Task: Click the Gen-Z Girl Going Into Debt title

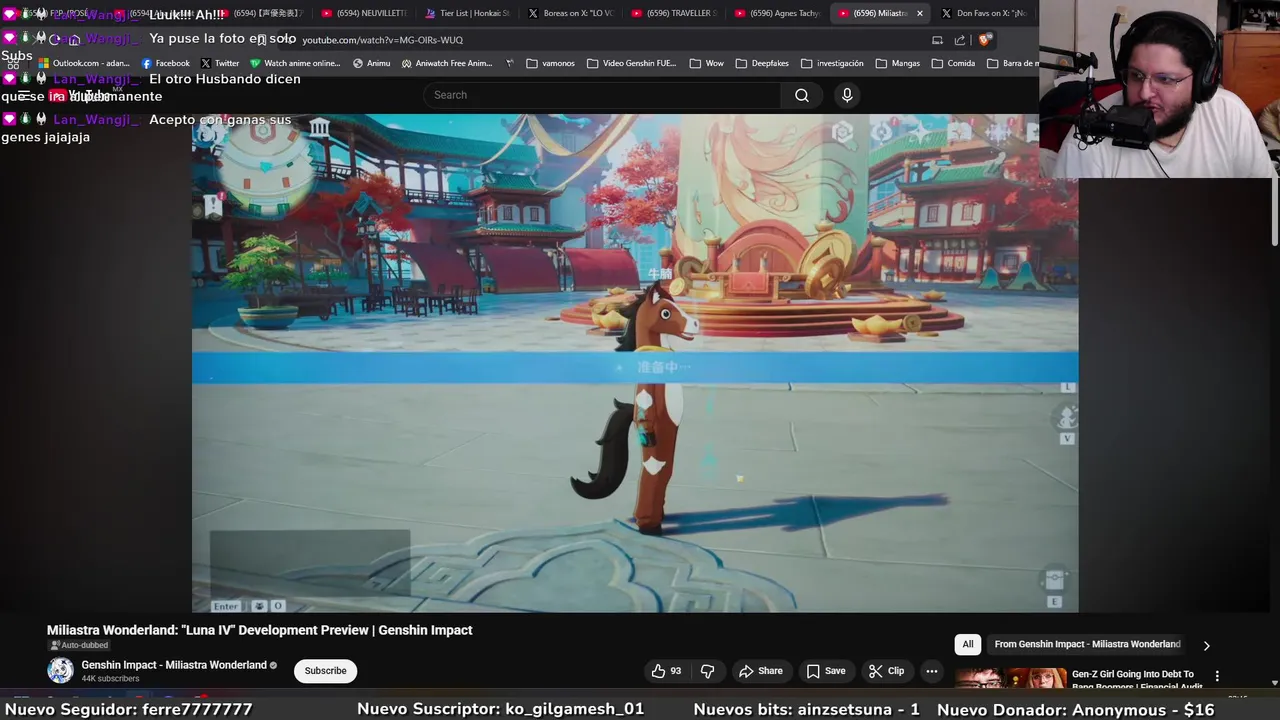Action: (x=1135, y=680)
